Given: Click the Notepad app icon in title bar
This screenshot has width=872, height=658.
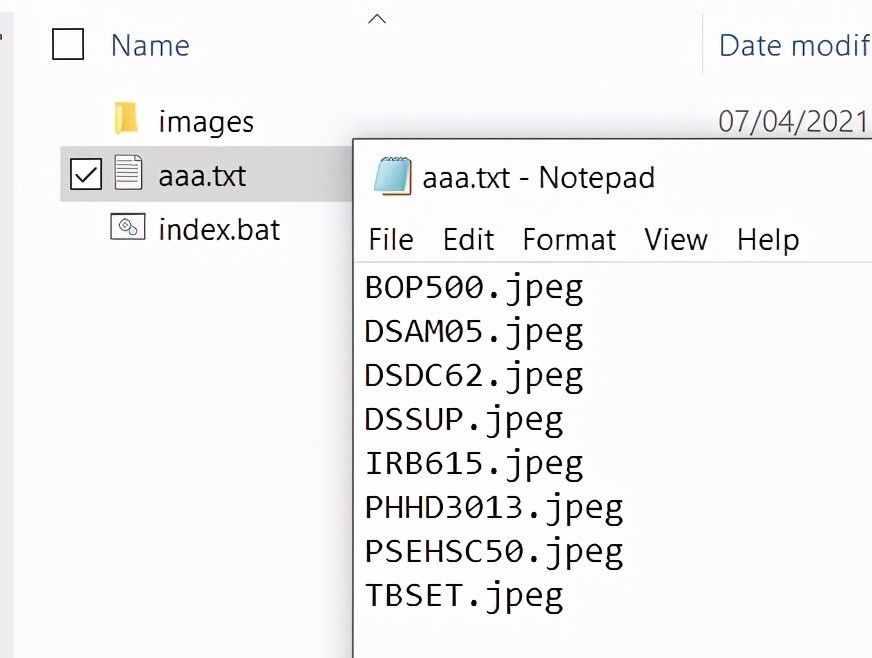Looking at the screenshot, I should click(x=393, y=176).
